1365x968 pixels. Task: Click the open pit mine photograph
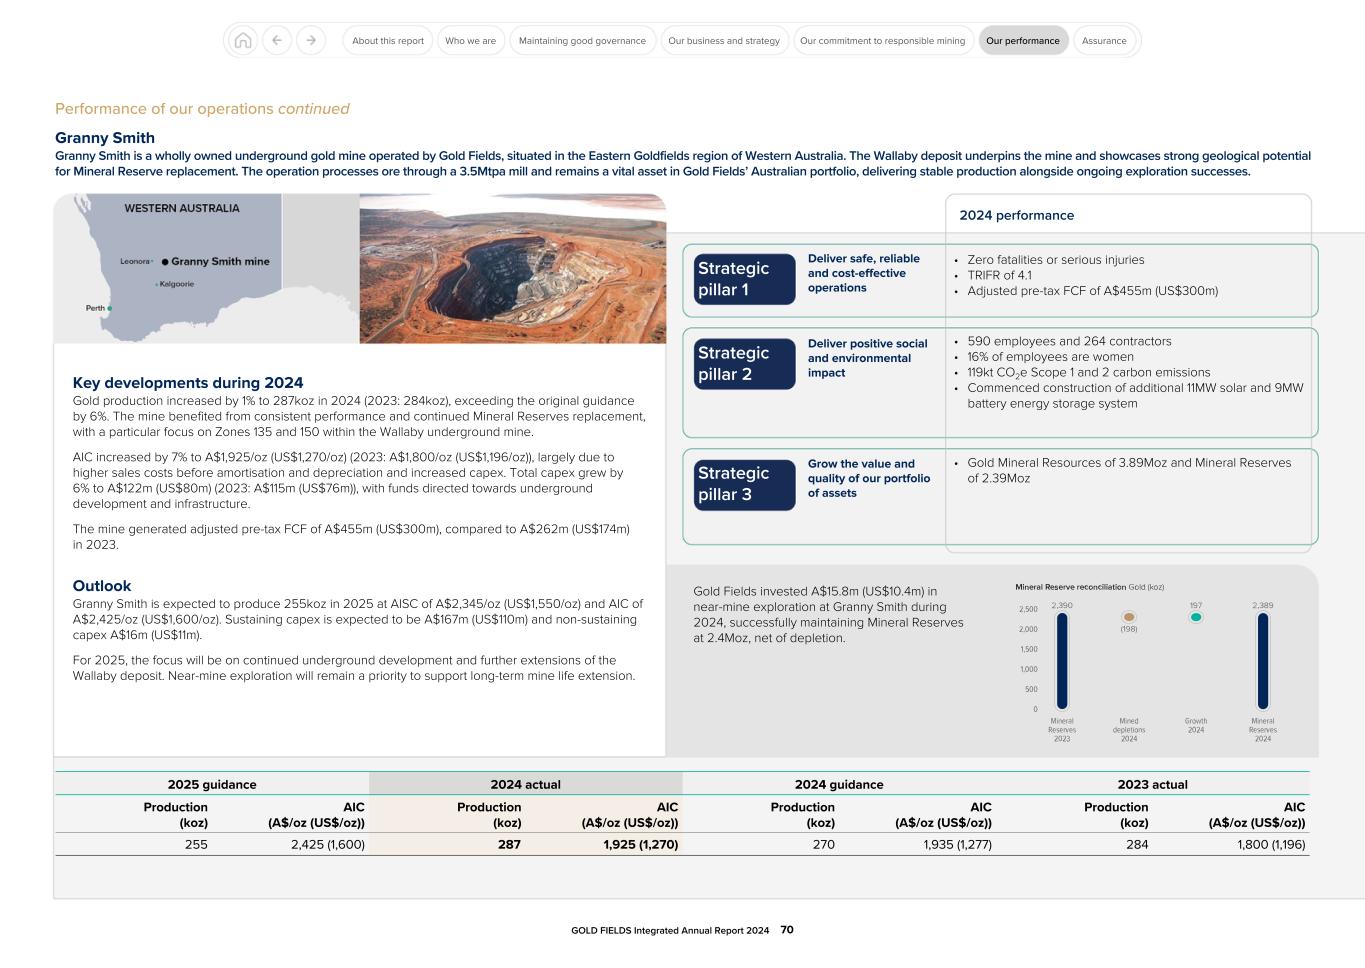coord(512,268)
